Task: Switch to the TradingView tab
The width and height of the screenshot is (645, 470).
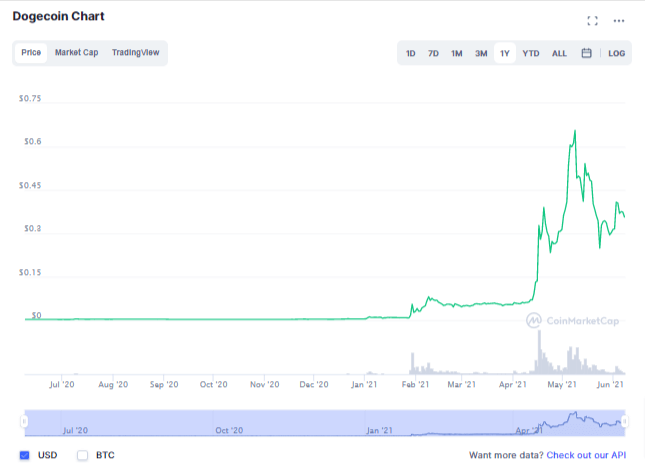Action: [x=135, y=53]
